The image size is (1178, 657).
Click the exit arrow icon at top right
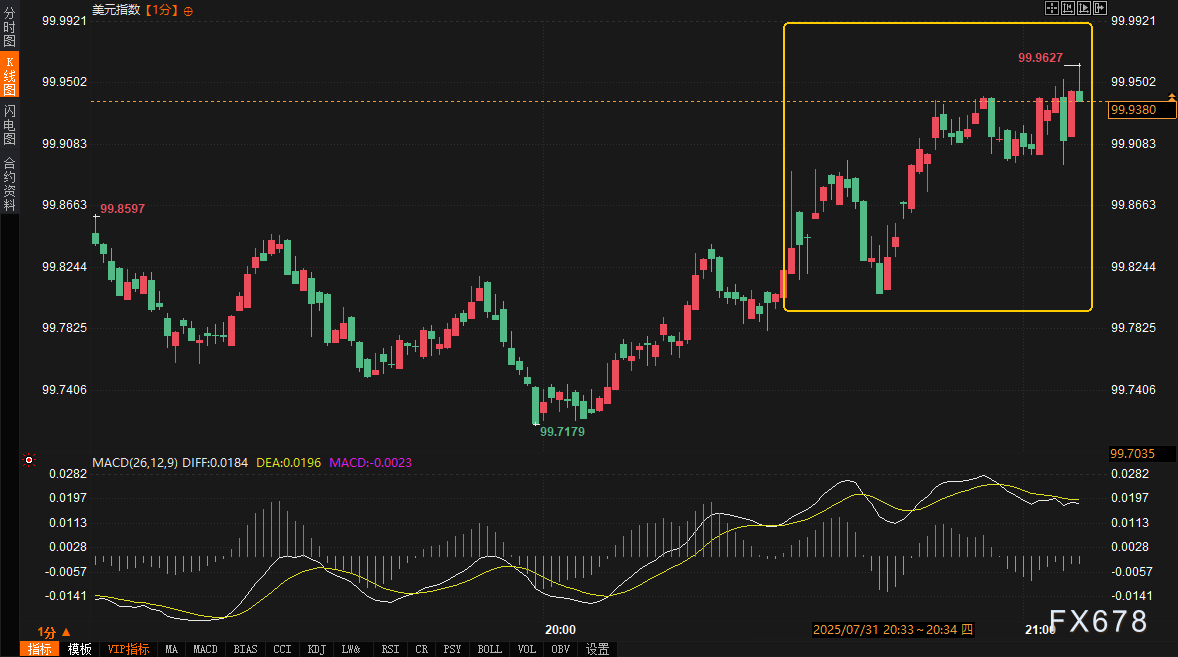[1100, 8]
